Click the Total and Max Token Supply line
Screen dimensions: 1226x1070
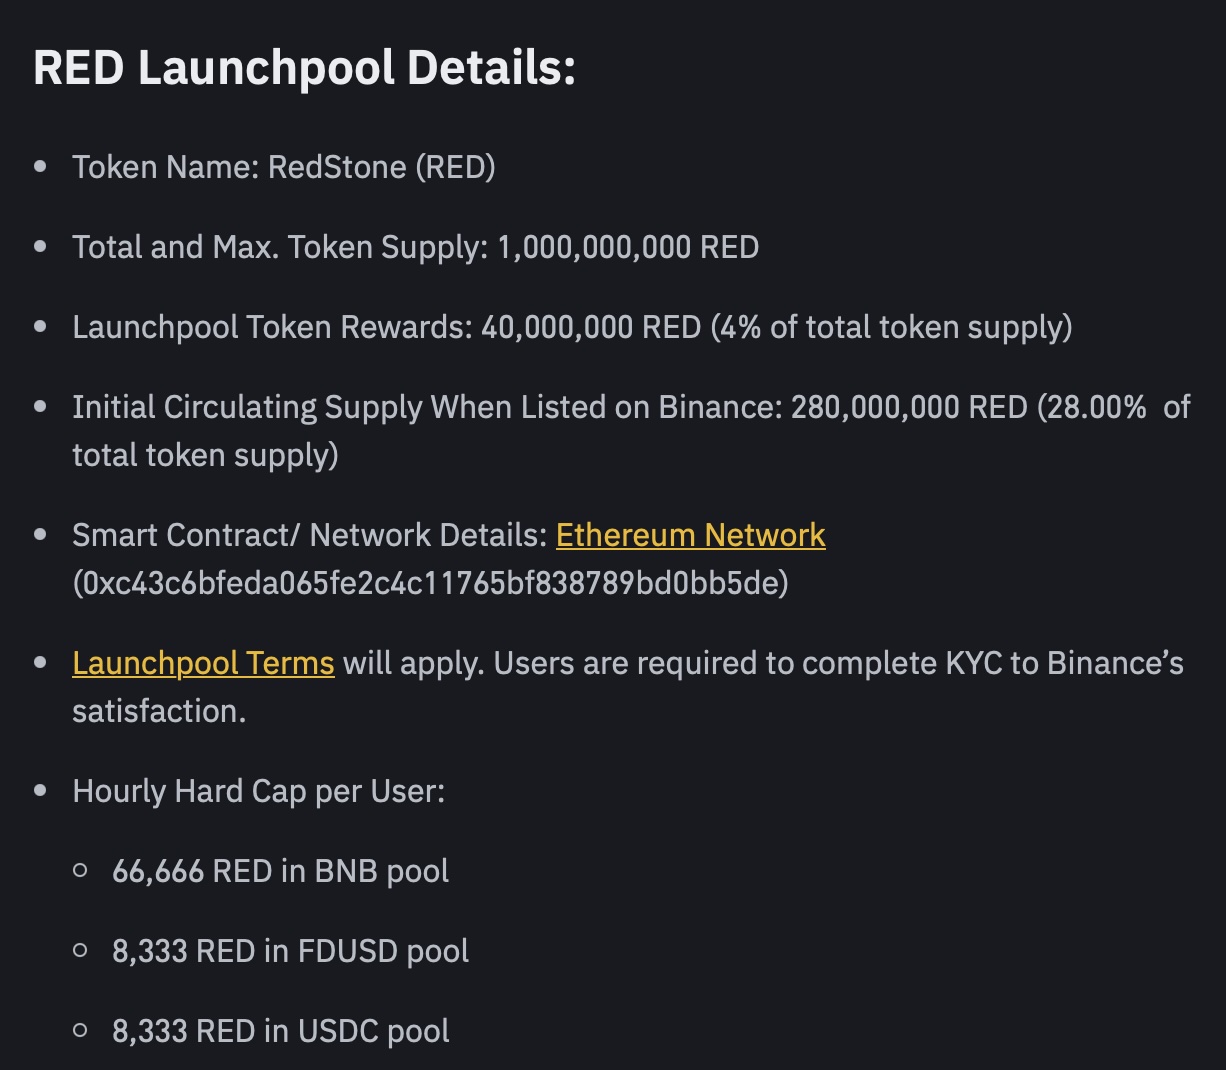coord(416,247)
